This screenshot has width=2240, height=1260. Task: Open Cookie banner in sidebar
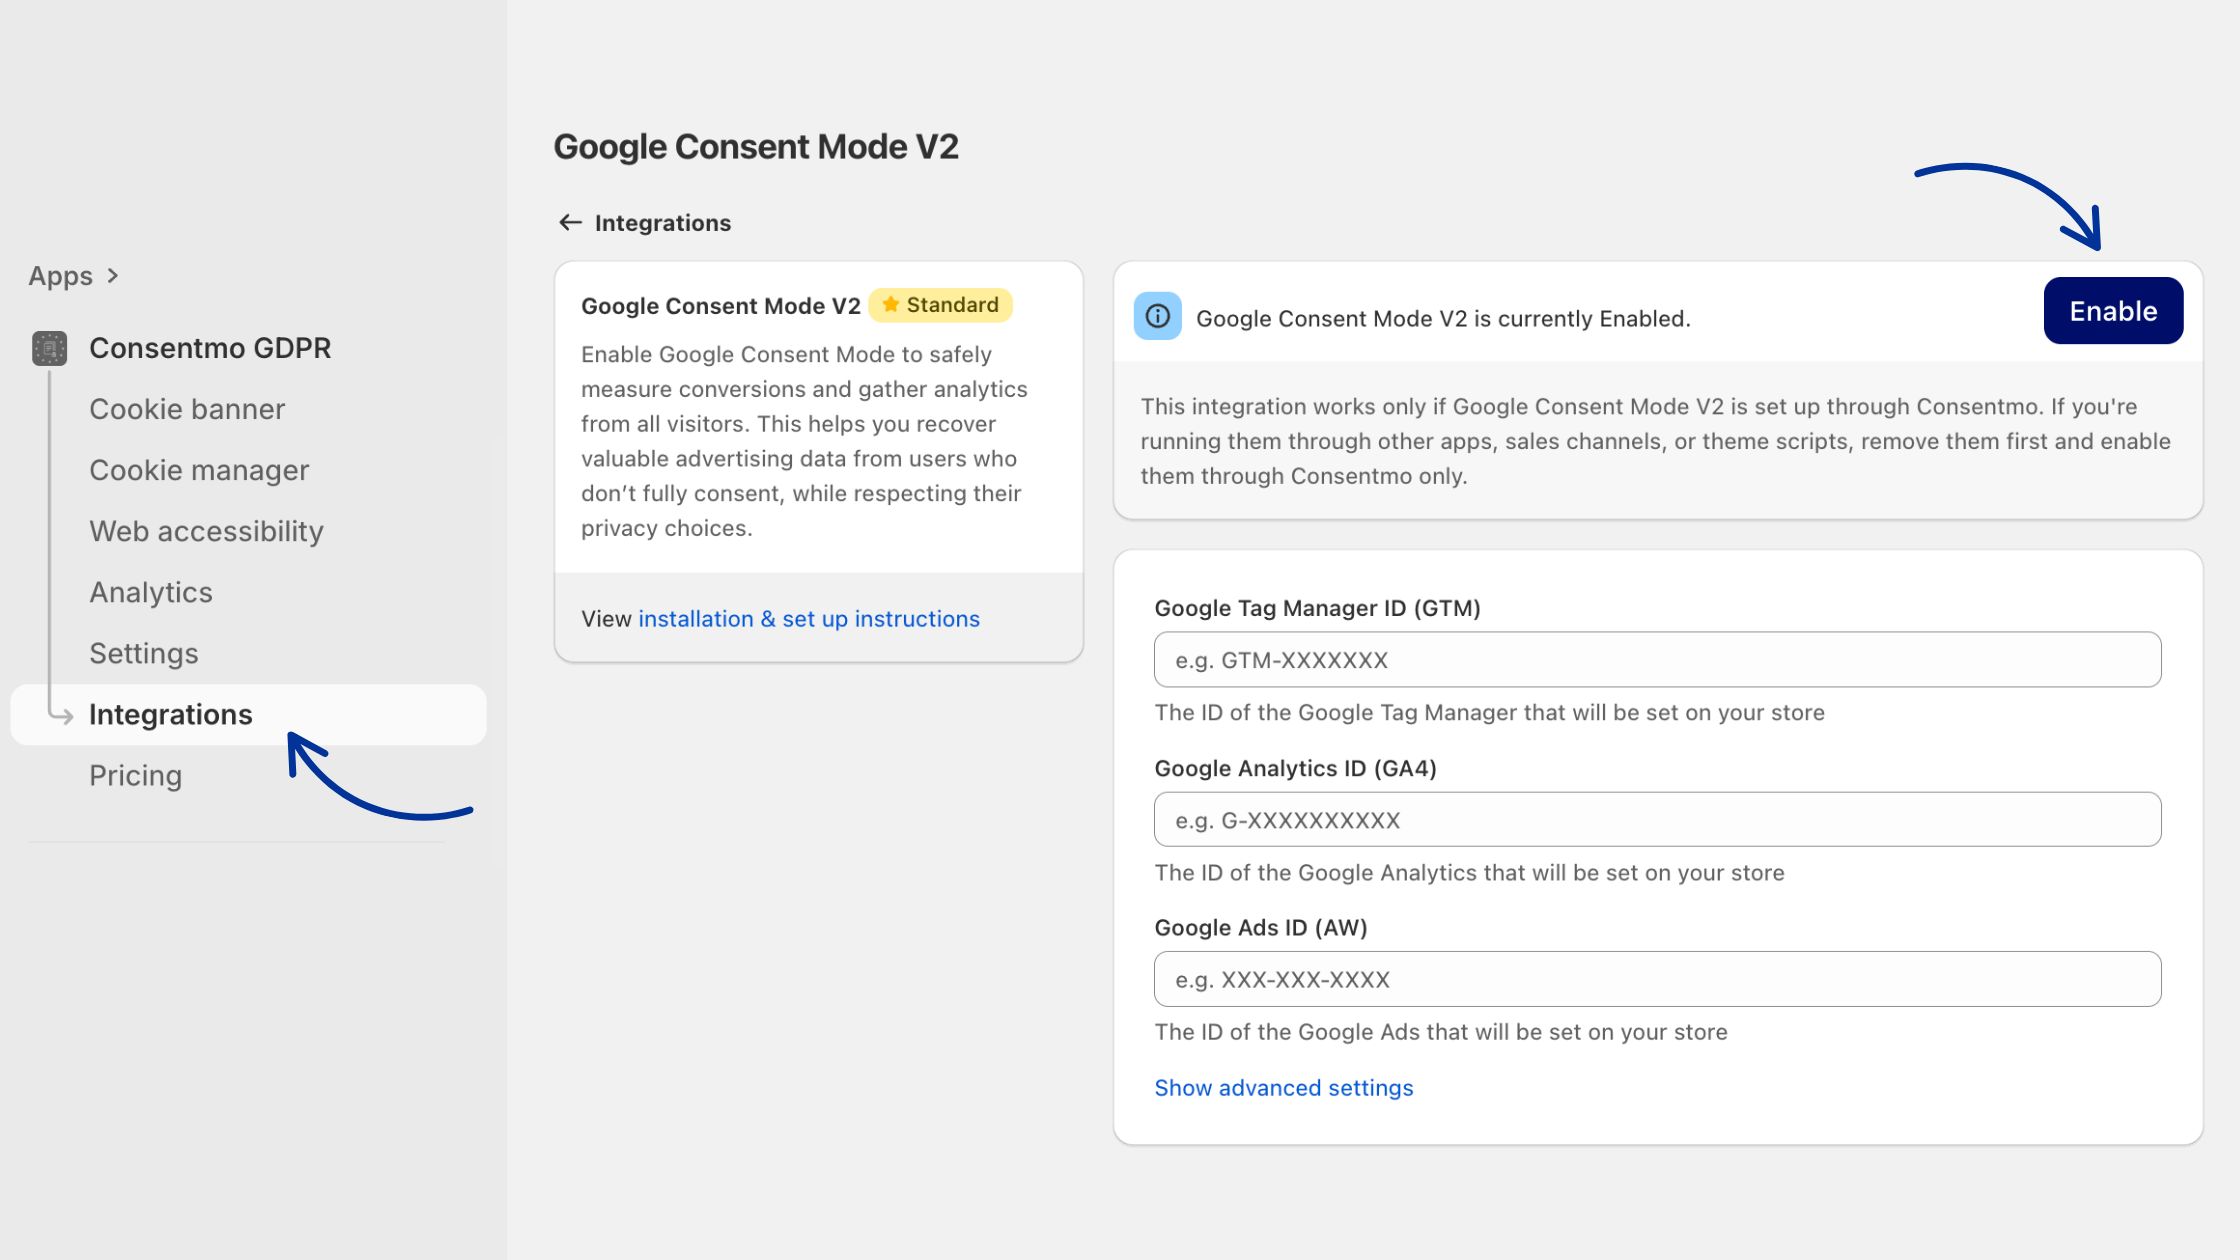187,409
